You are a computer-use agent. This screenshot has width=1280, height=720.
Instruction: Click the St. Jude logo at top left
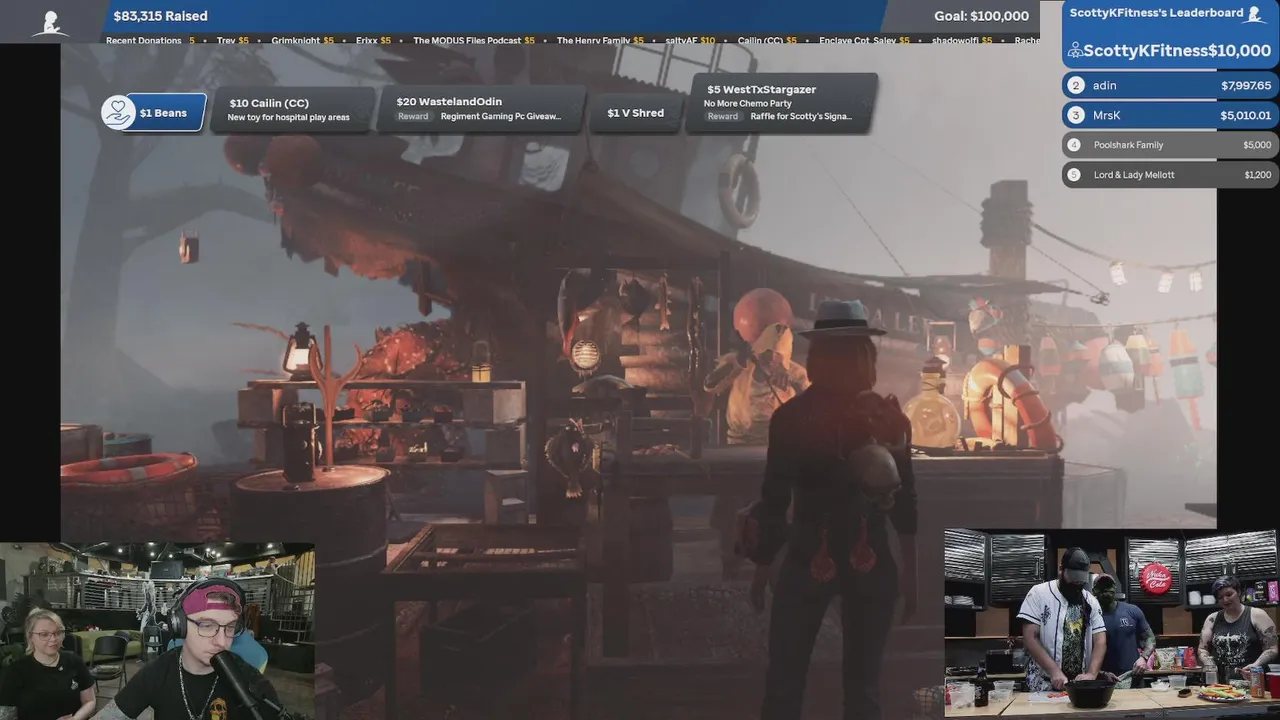coord(50,22)
